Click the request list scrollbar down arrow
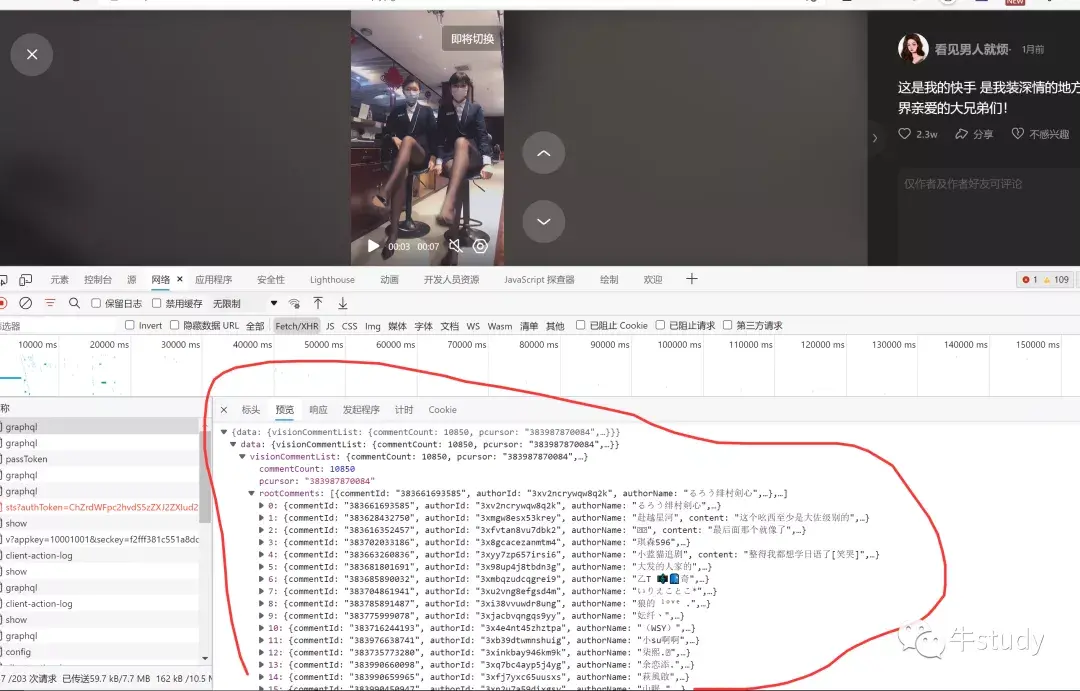Image resolution: width=1080 pixels, height=691 pixels. [205, 659]
